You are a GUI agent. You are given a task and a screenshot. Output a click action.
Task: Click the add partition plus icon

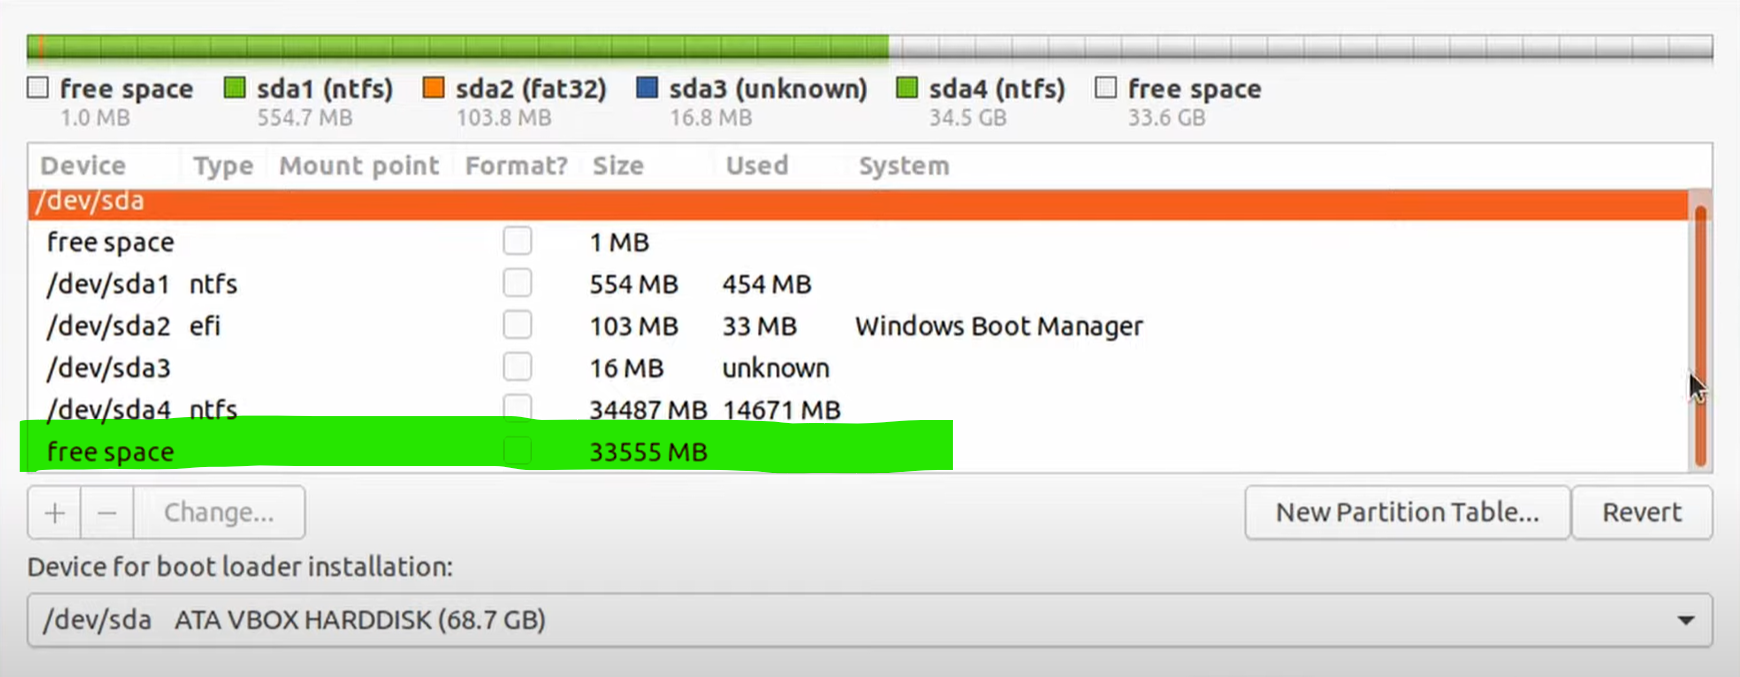(54, 512)
